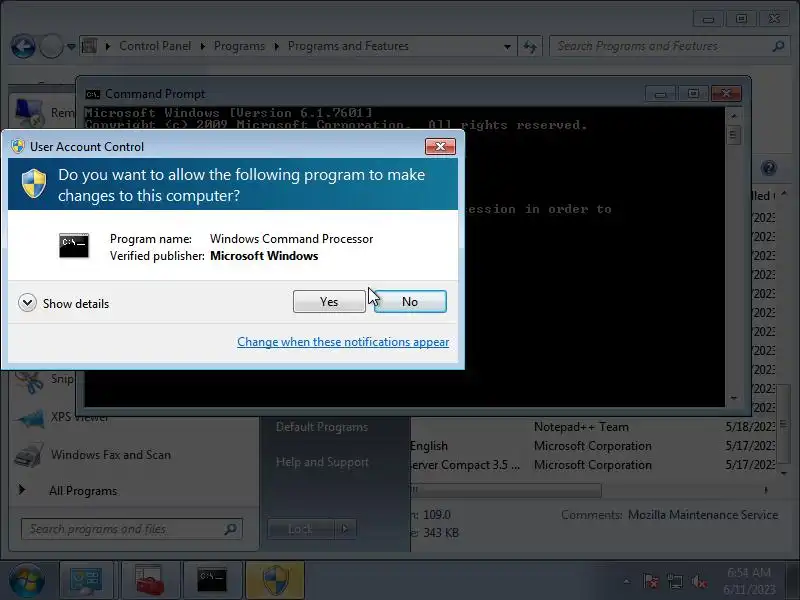Open the address bar history dropdown arrow
The height and width of the screenshot is (600, 800).
(x=507, y=46)
